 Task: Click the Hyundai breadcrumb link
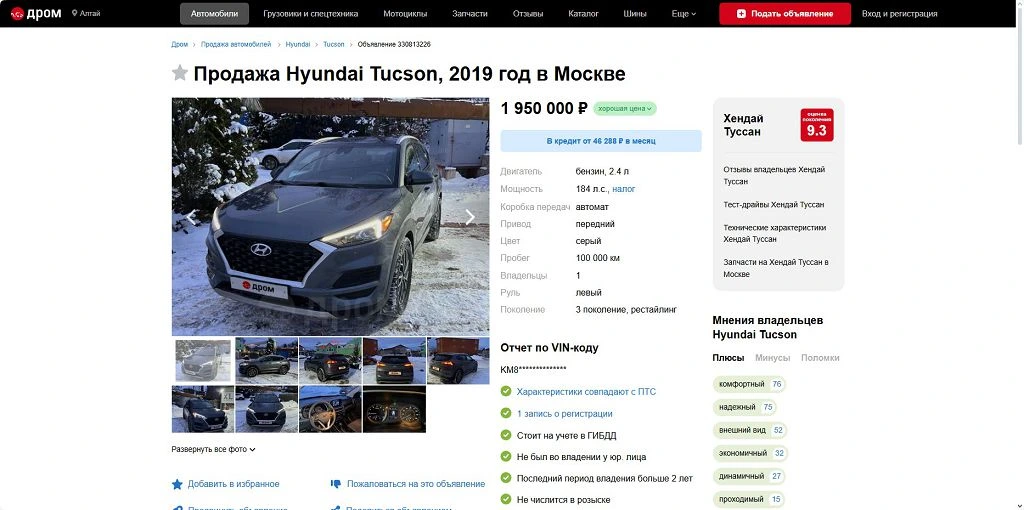click(x=298, y=44)
